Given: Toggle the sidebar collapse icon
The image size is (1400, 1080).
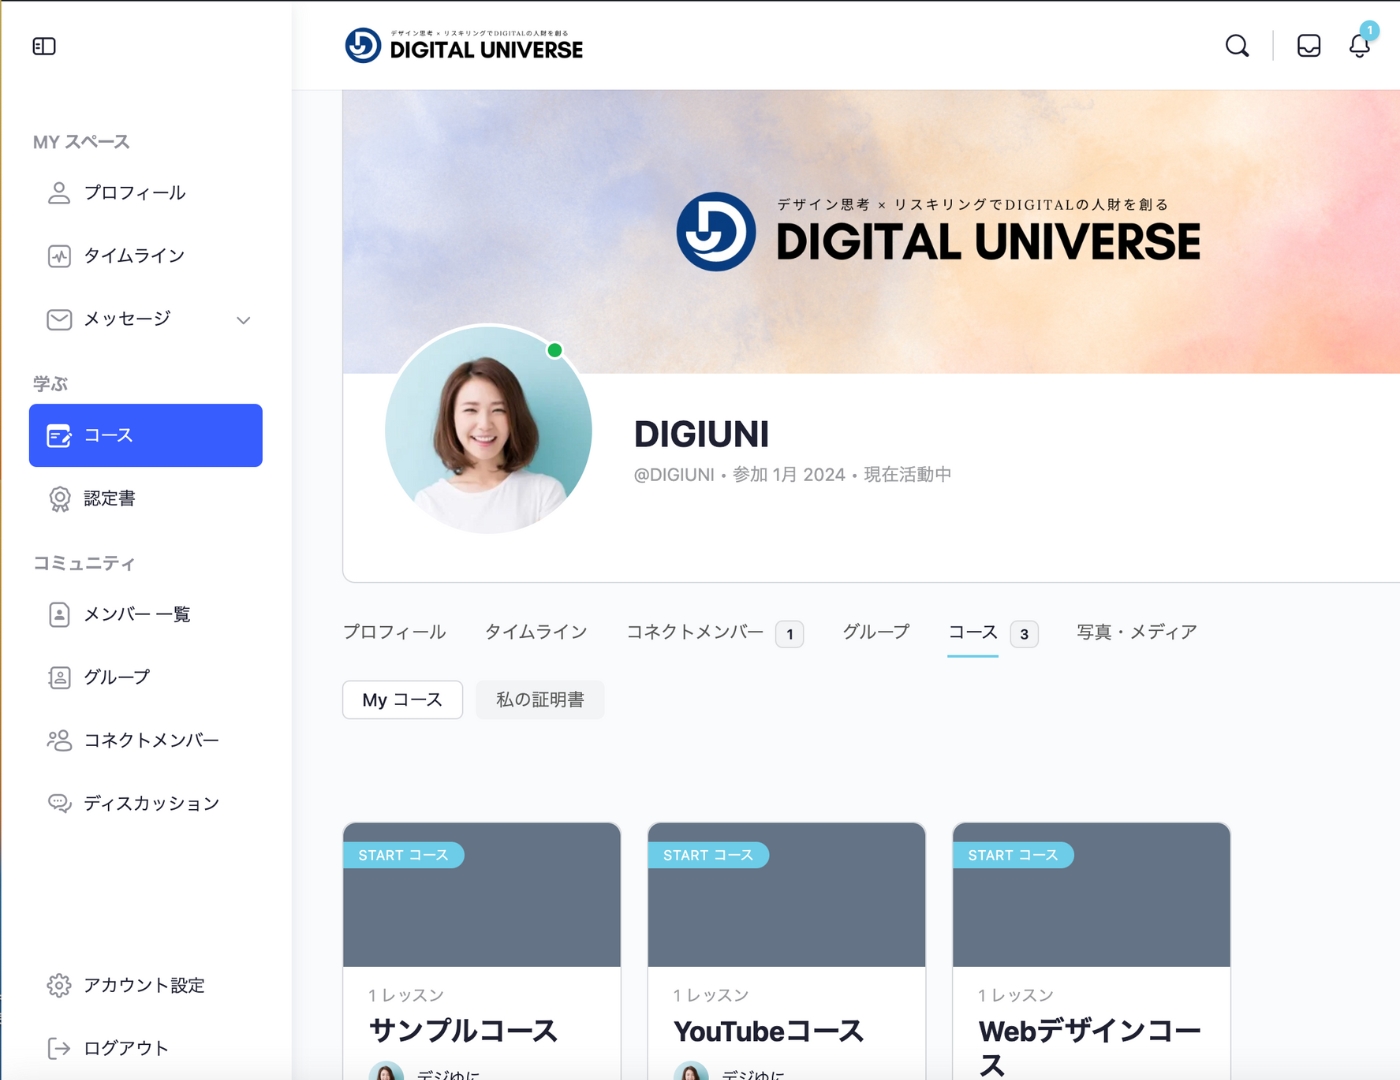Looking at the screenshot, I should (x=44, y=46).
